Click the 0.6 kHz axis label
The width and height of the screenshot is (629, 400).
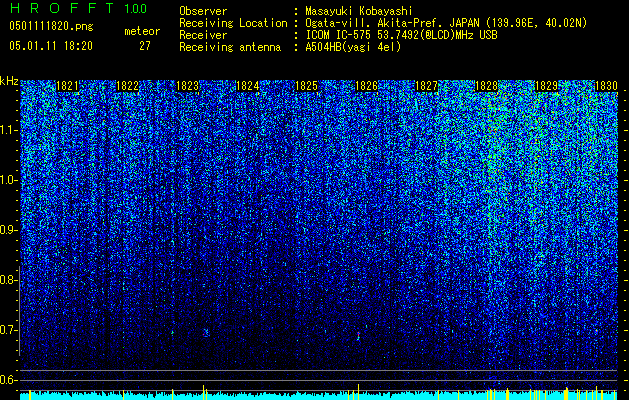pos(9,380)
